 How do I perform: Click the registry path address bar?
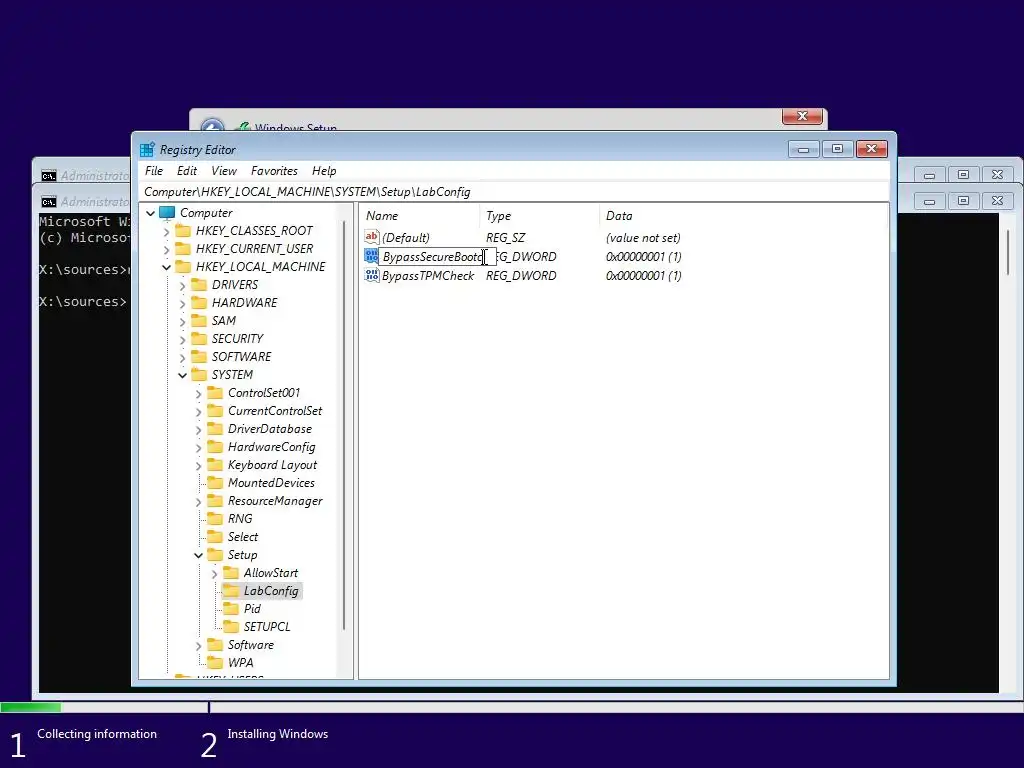(x=516, y=191)
